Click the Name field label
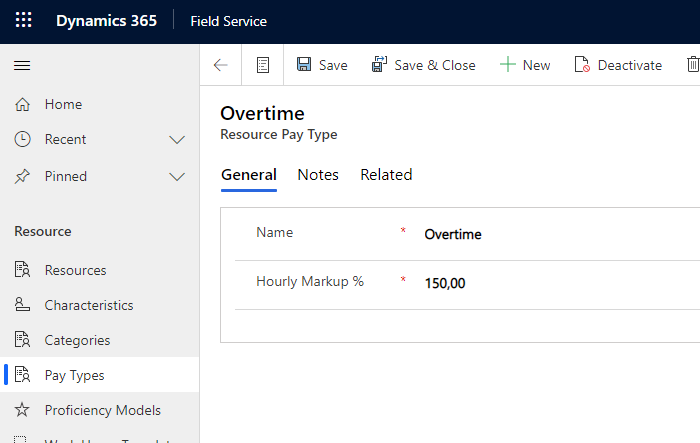Screen dimensions: 700x443 pos(275,232)
